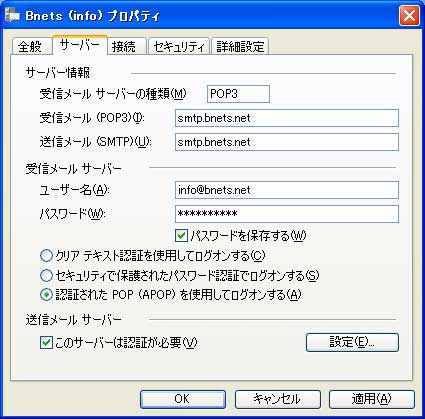Click the キャンセル button
The image size is (425, 419).
click(x=277, y=399)
